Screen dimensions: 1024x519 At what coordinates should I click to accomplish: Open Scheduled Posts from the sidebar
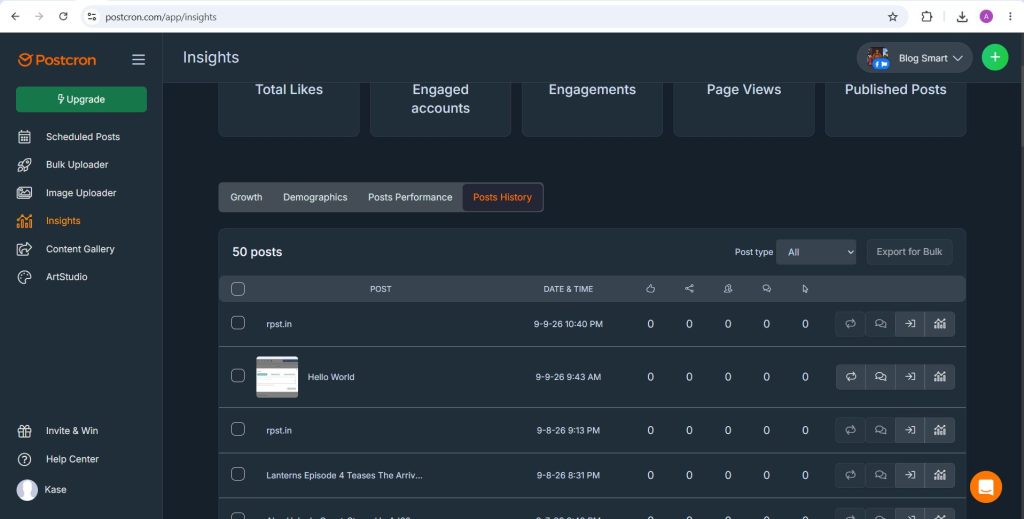82,136
